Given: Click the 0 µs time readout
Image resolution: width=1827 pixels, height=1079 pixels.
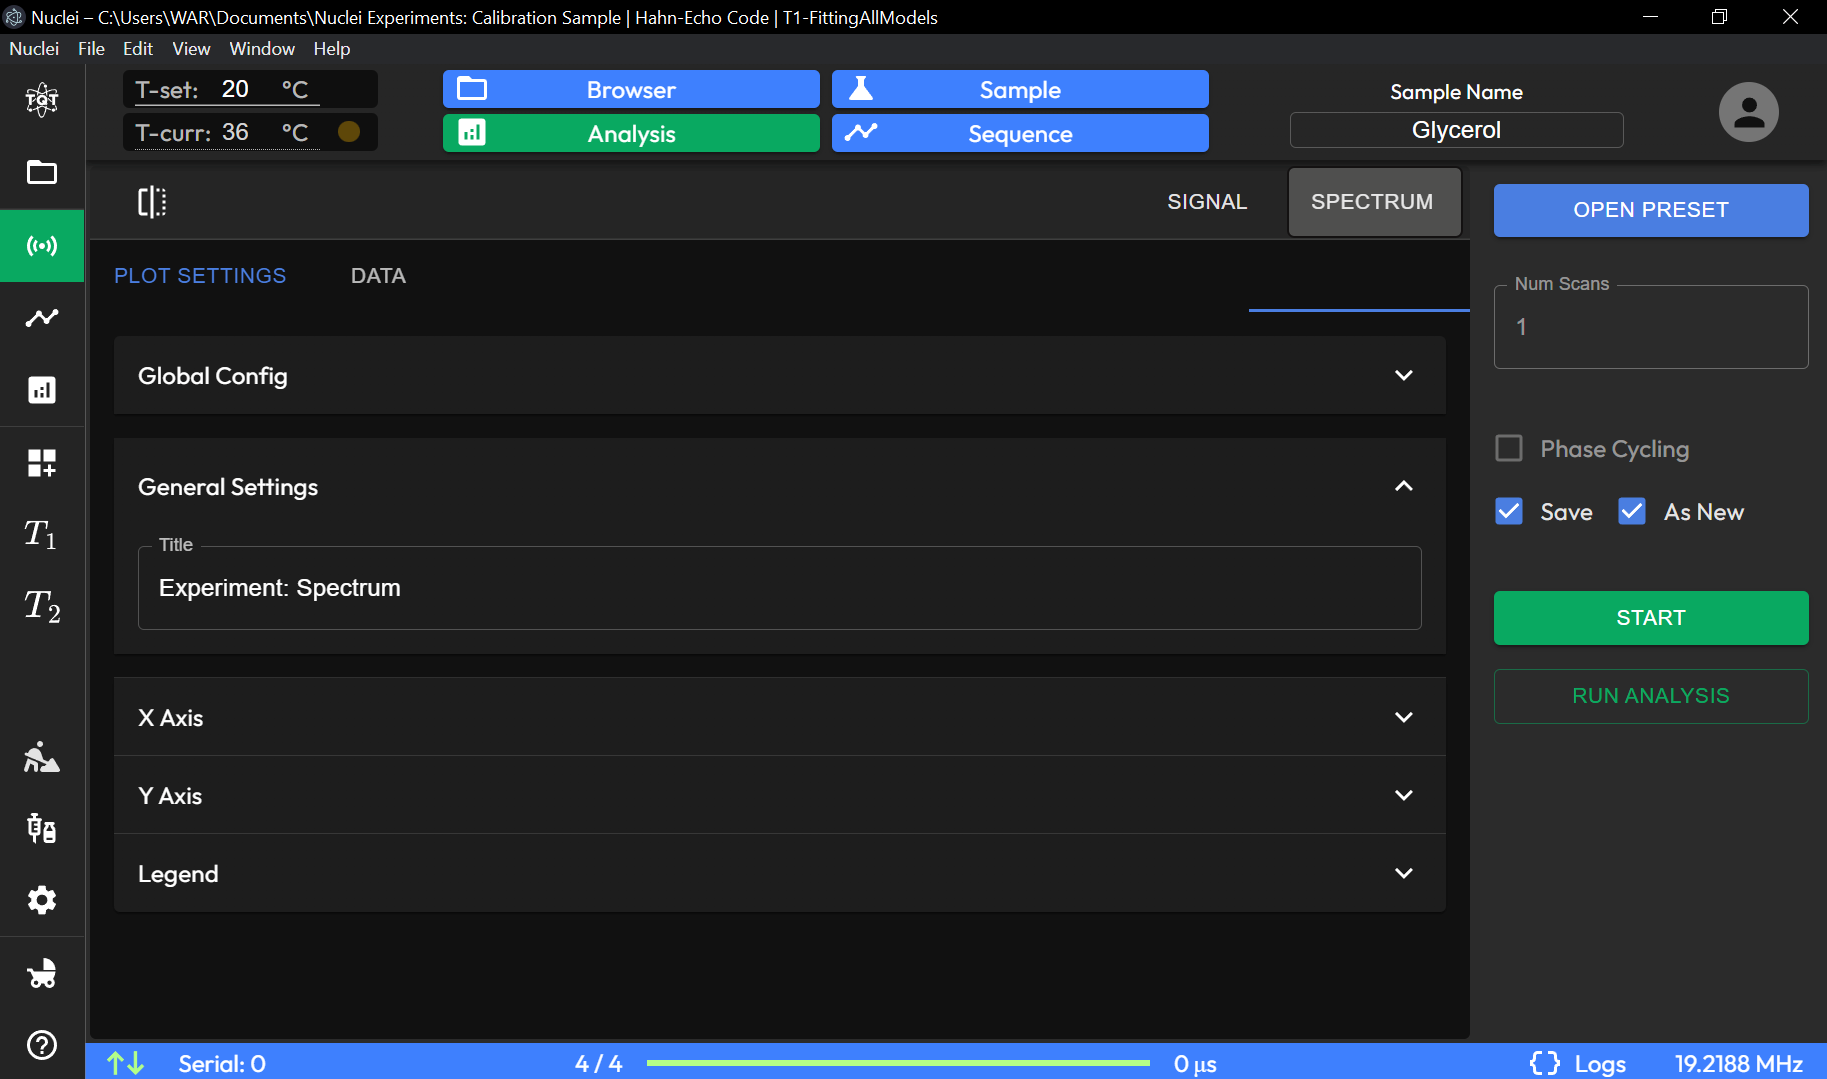Looking at the screenshot, I should (x=1195, y=1063).
